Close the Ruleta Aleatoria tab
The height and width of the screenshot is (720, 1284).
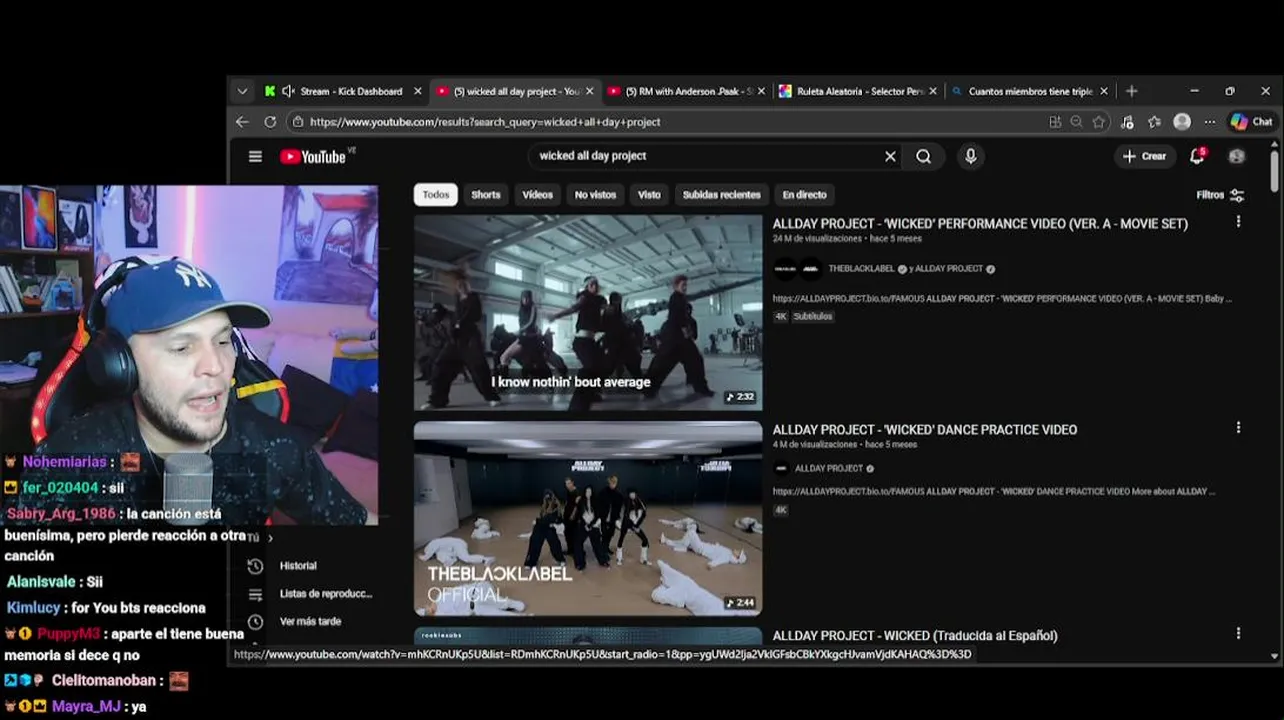[x=933, y=91]
